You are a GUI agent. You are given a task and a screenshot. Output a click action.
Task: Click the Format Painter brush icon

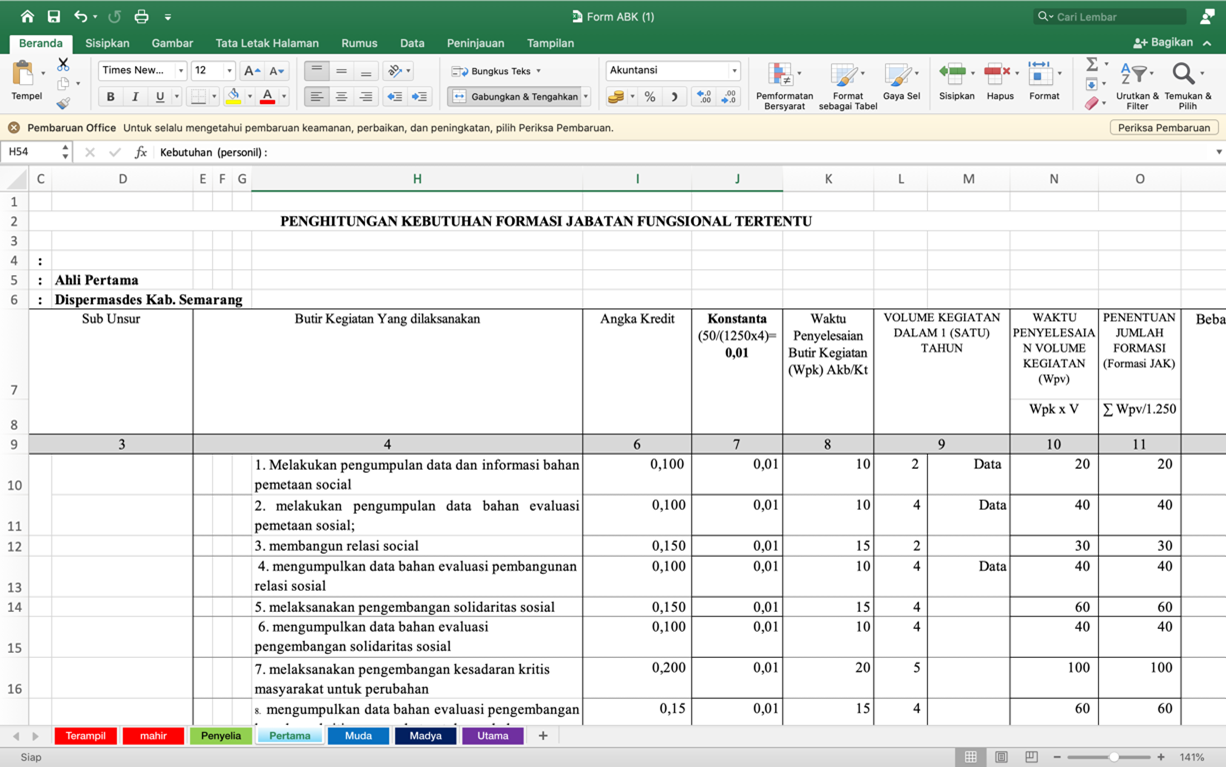(63, 103)
